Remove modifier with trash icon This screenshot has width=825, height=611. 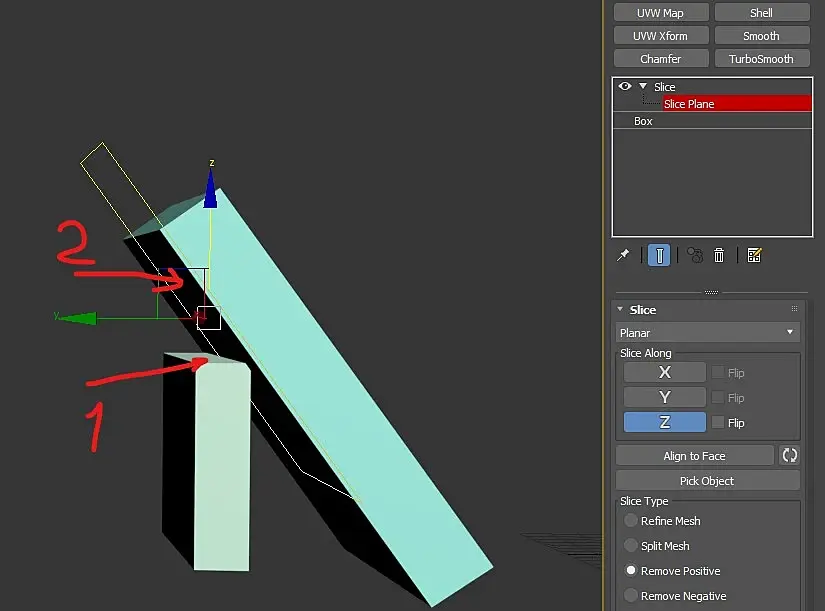pyautogui.click(x=719, y=256)
